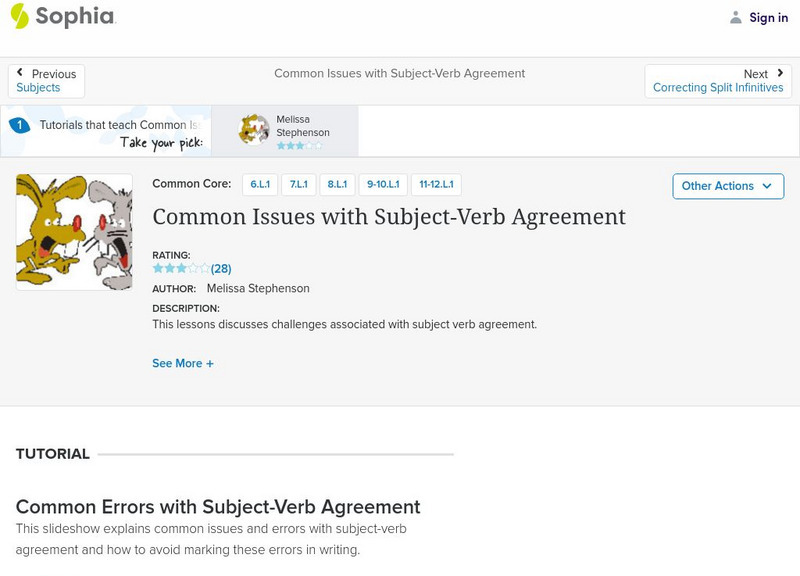
Task: Click the Sign in person icon
Action: 737,16
